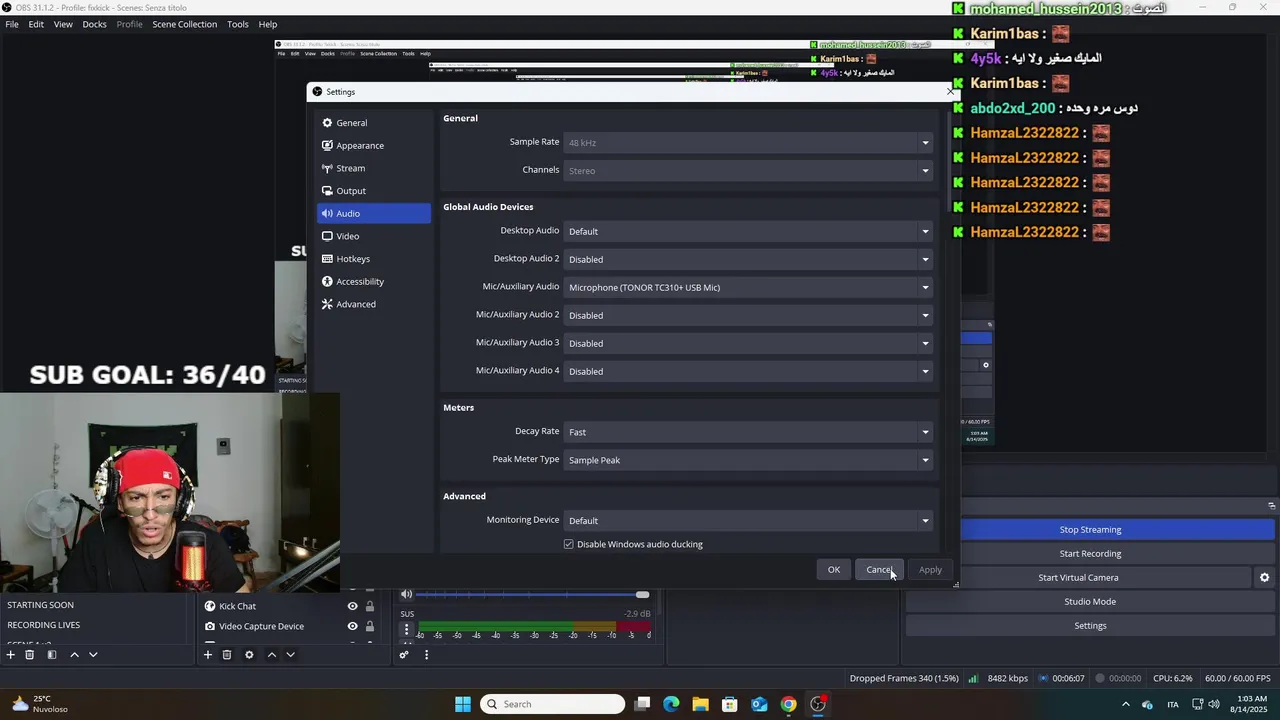Click the Windows taskbar Search box
The height and width of the screenshot is (720, 1280).
click(552, 704)
